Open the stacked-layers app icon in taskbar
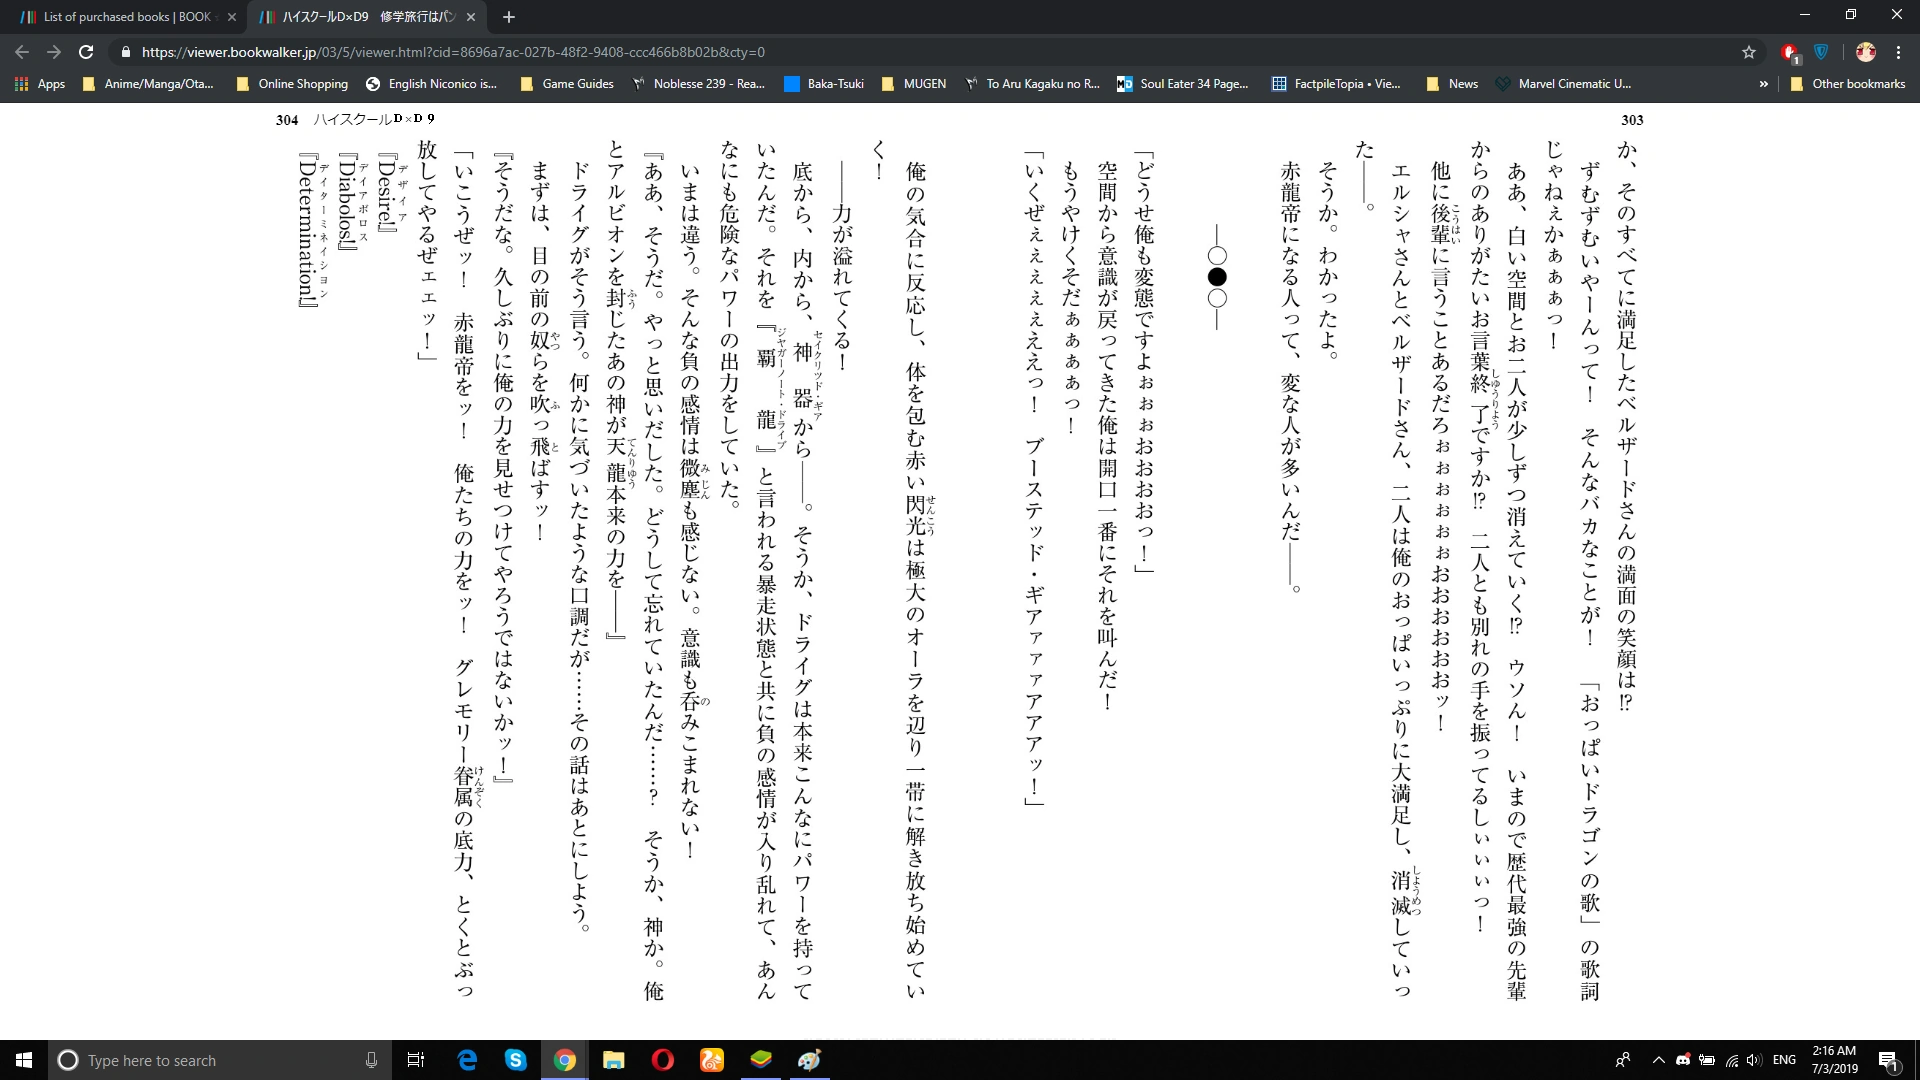 point(761,1060)
